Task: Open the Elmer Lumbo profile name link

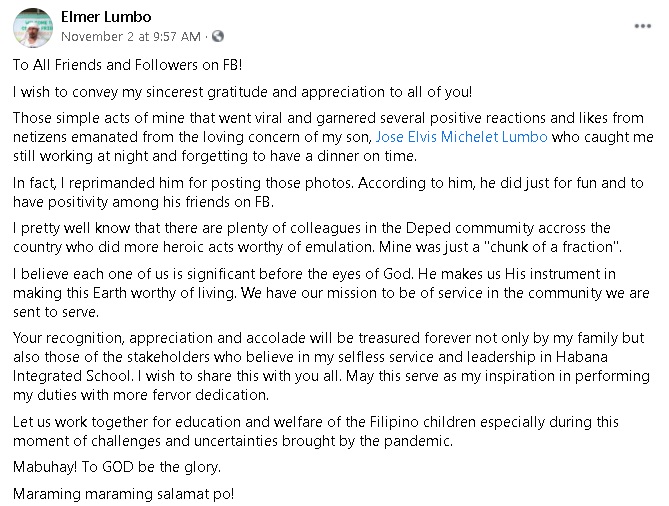Action: (x=106, y=17)
